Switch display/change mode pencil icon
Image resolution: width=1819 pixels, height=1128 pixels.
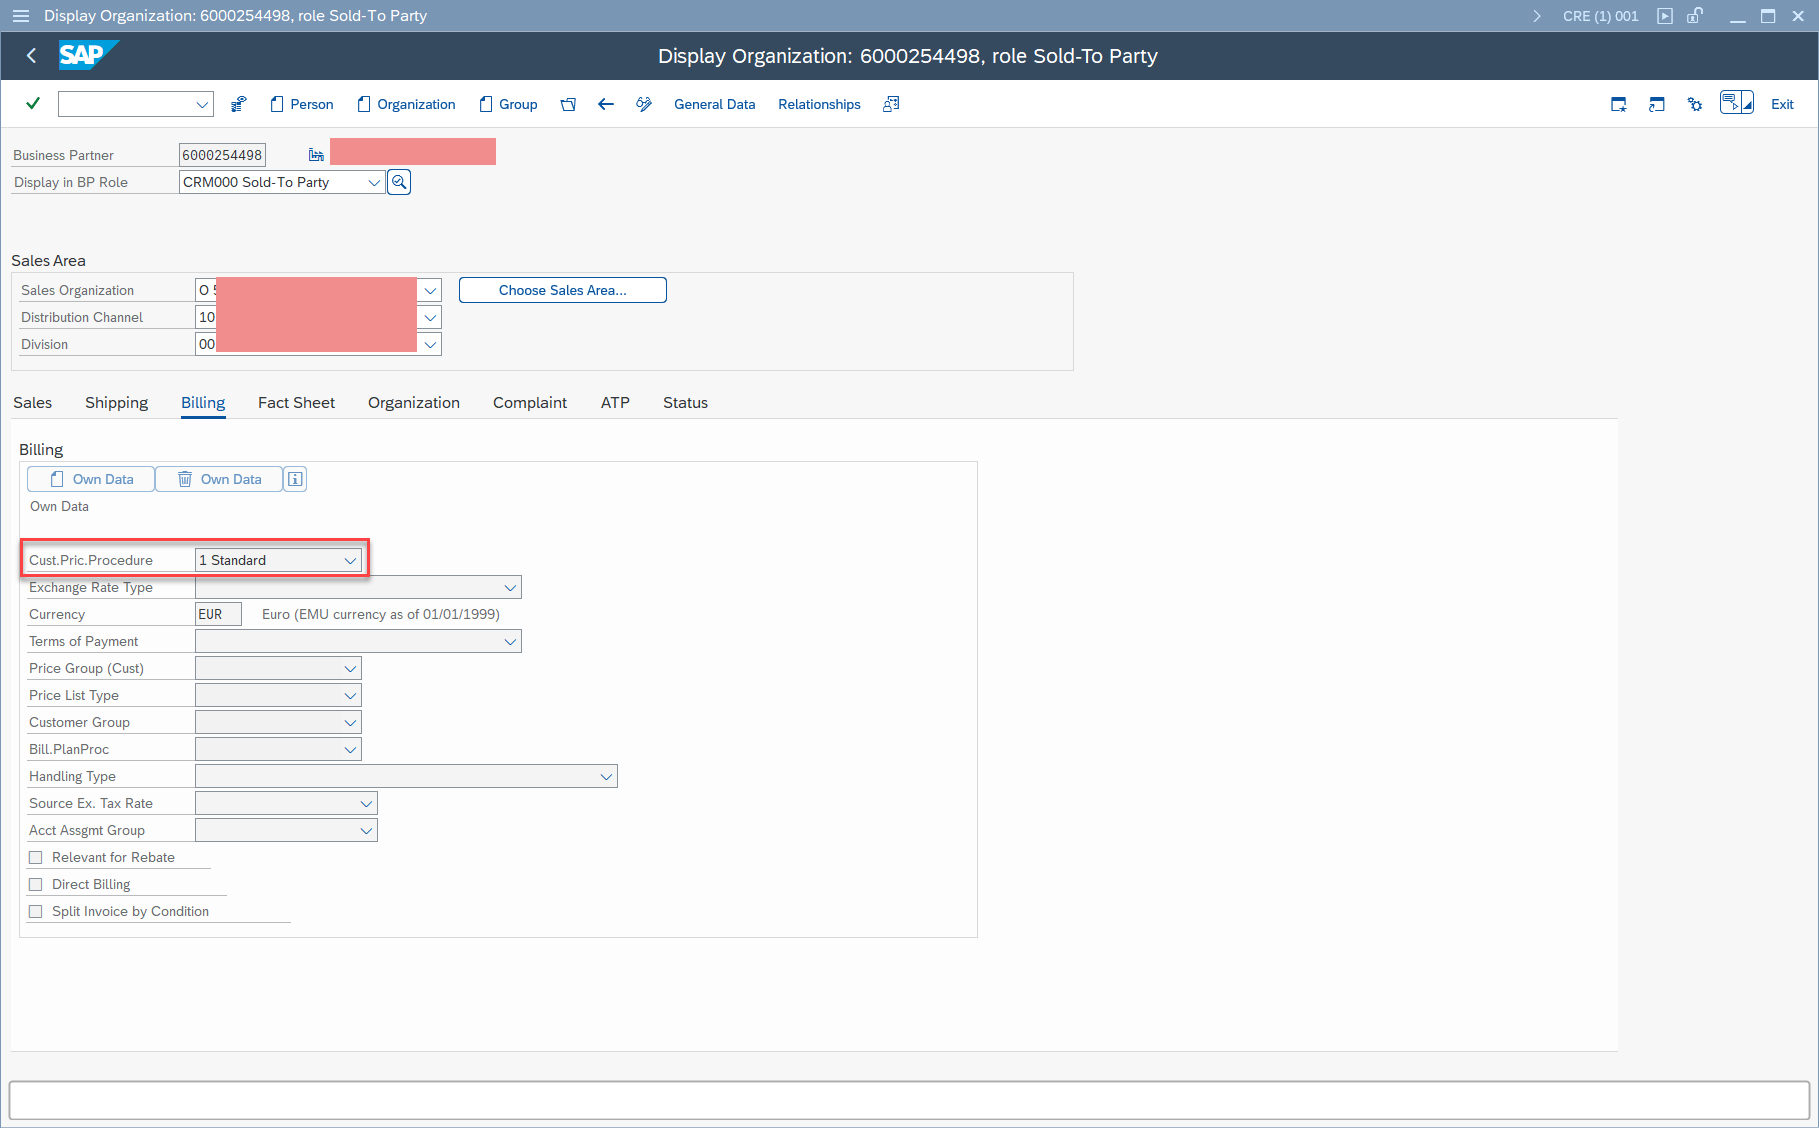click(x=644, y=104)
